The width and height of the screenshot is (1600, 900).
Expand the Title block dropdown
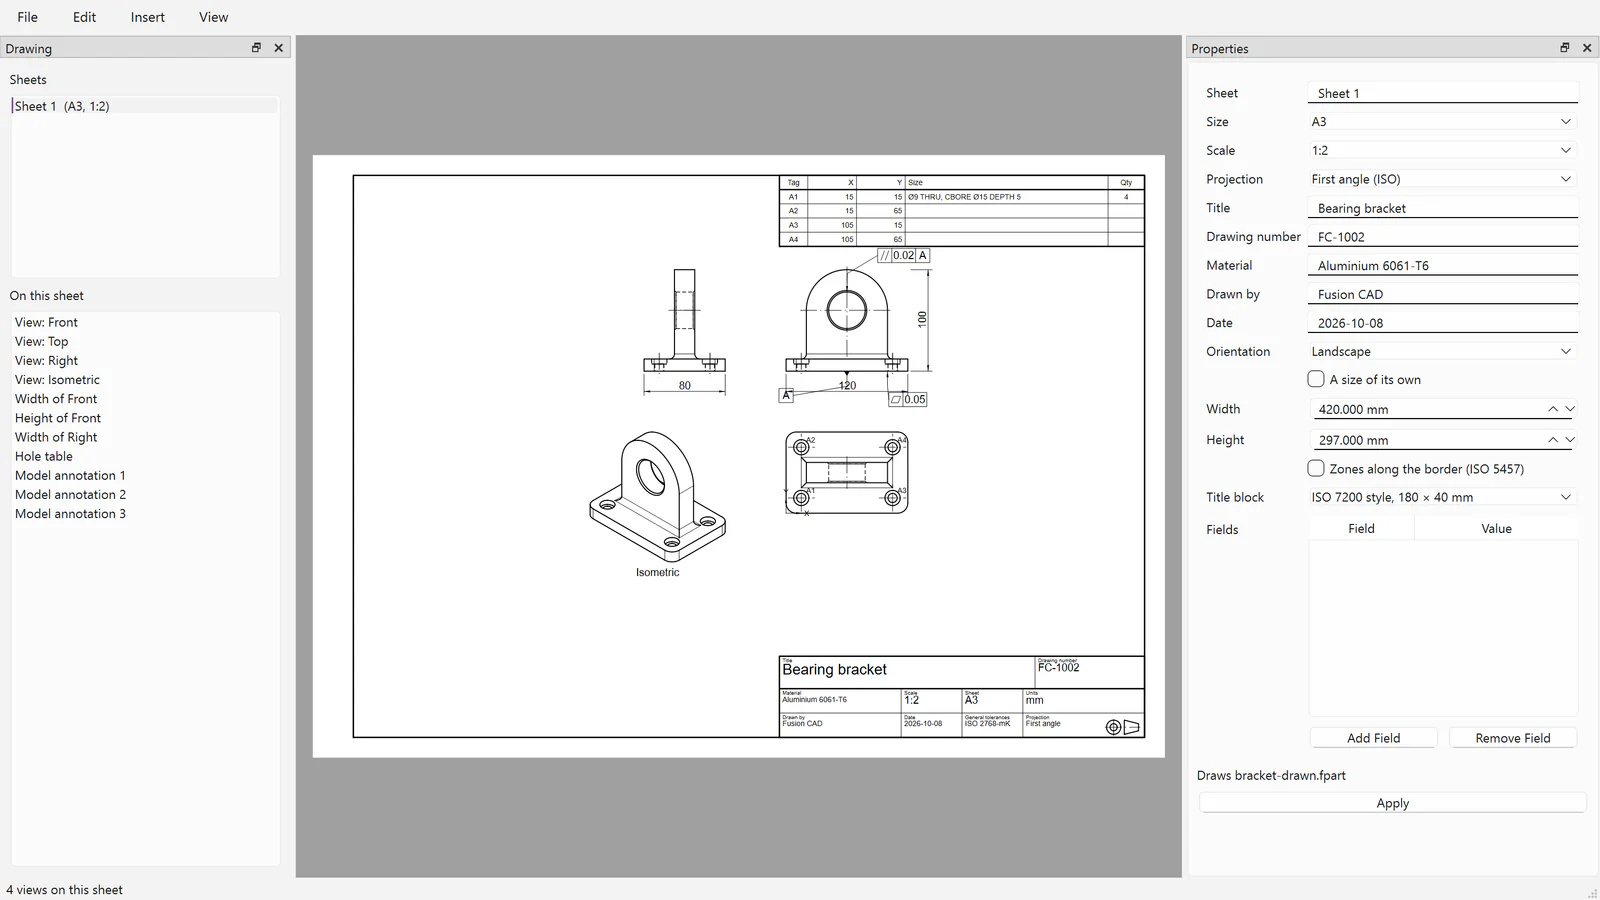(1442, 497)
